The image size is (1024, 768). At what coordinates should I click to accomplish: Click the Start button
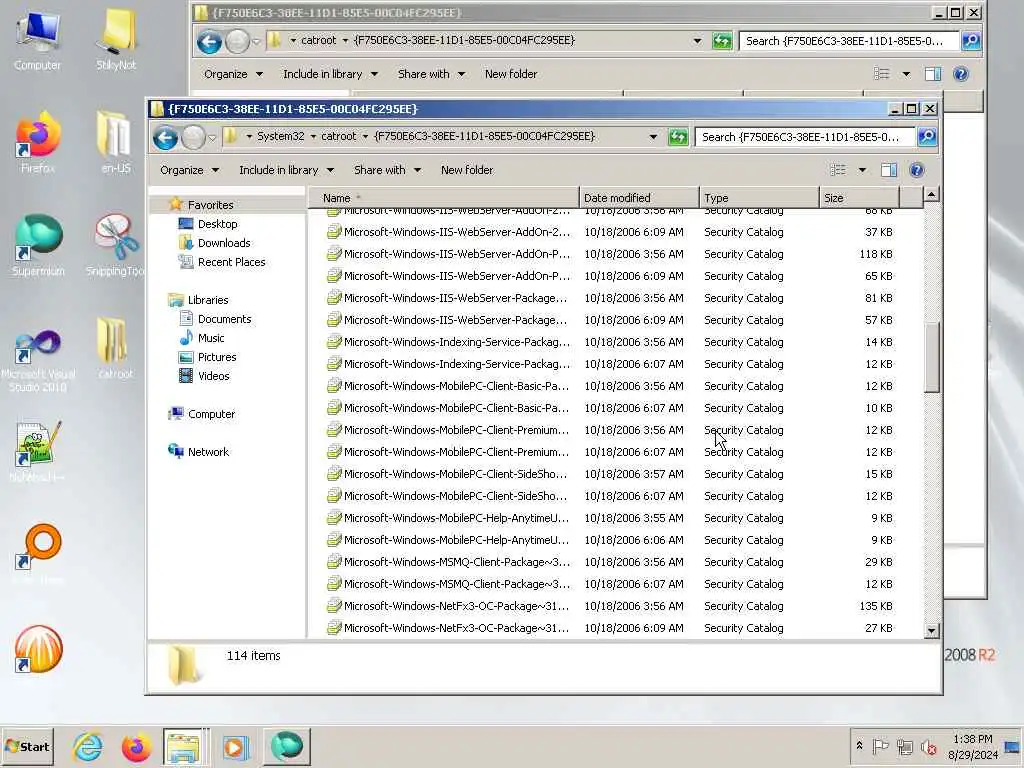click(x=27, y=746)
